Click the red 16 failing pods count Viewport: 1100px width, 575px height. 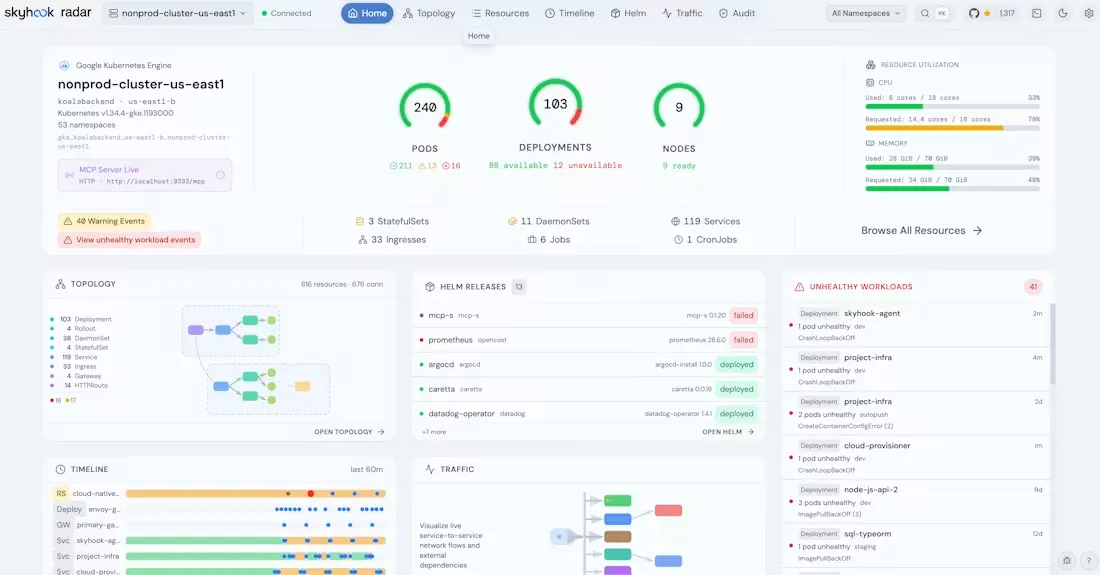[x=451, y=166]
